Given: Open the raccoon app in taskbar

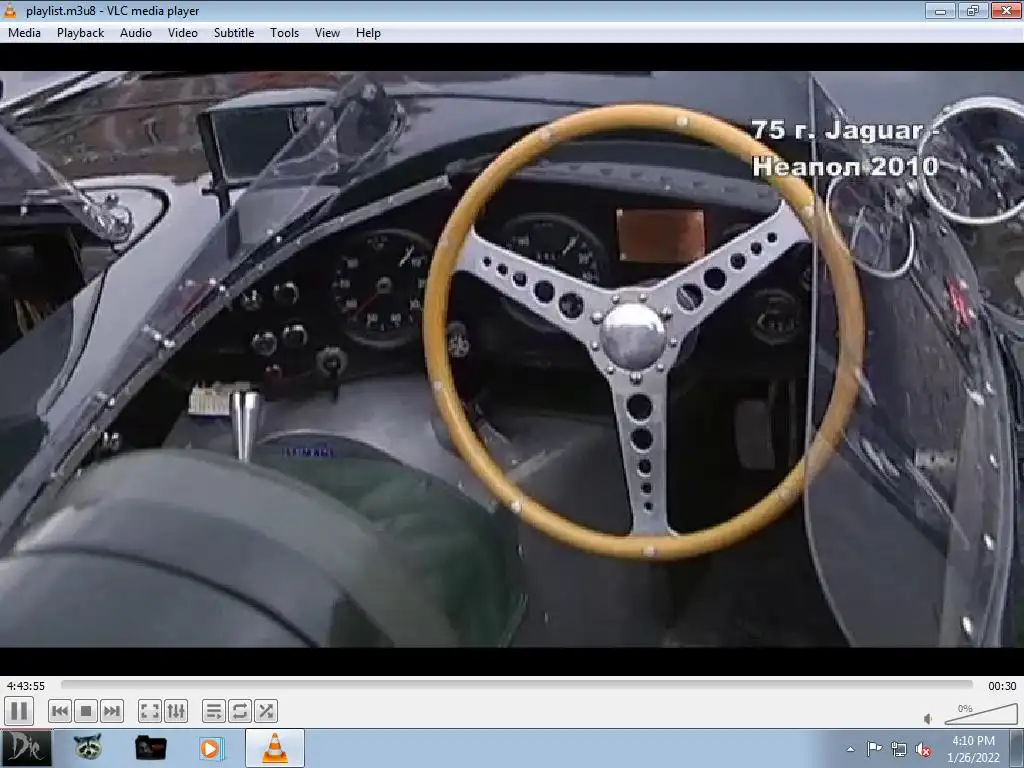Looking at the screenshot, I should (x=88, y=748).
